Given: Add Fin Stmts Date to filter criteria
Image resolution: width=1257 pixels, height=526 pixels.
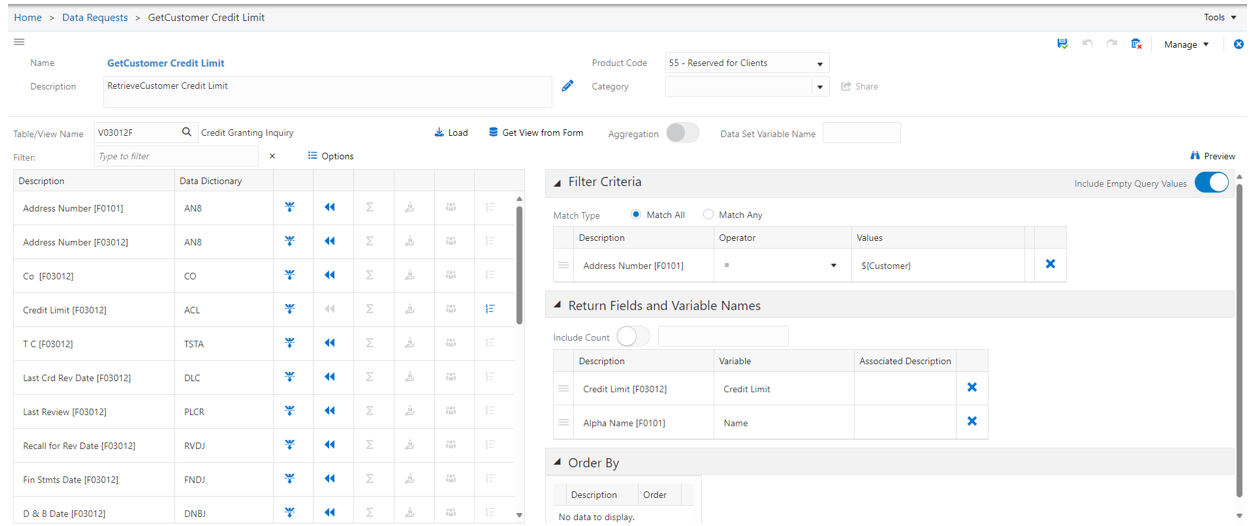Looking at the screenshot, I should pos(289,480).
